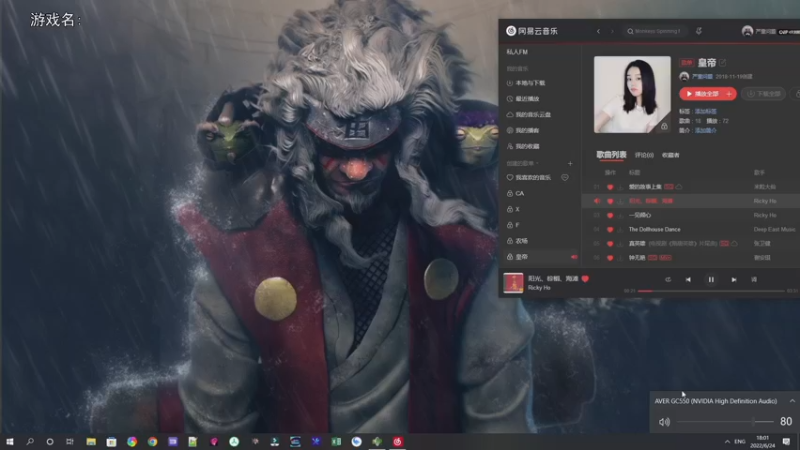Switch to 歌曲列表 tab
Screen dimensions: 800x450
611,155
